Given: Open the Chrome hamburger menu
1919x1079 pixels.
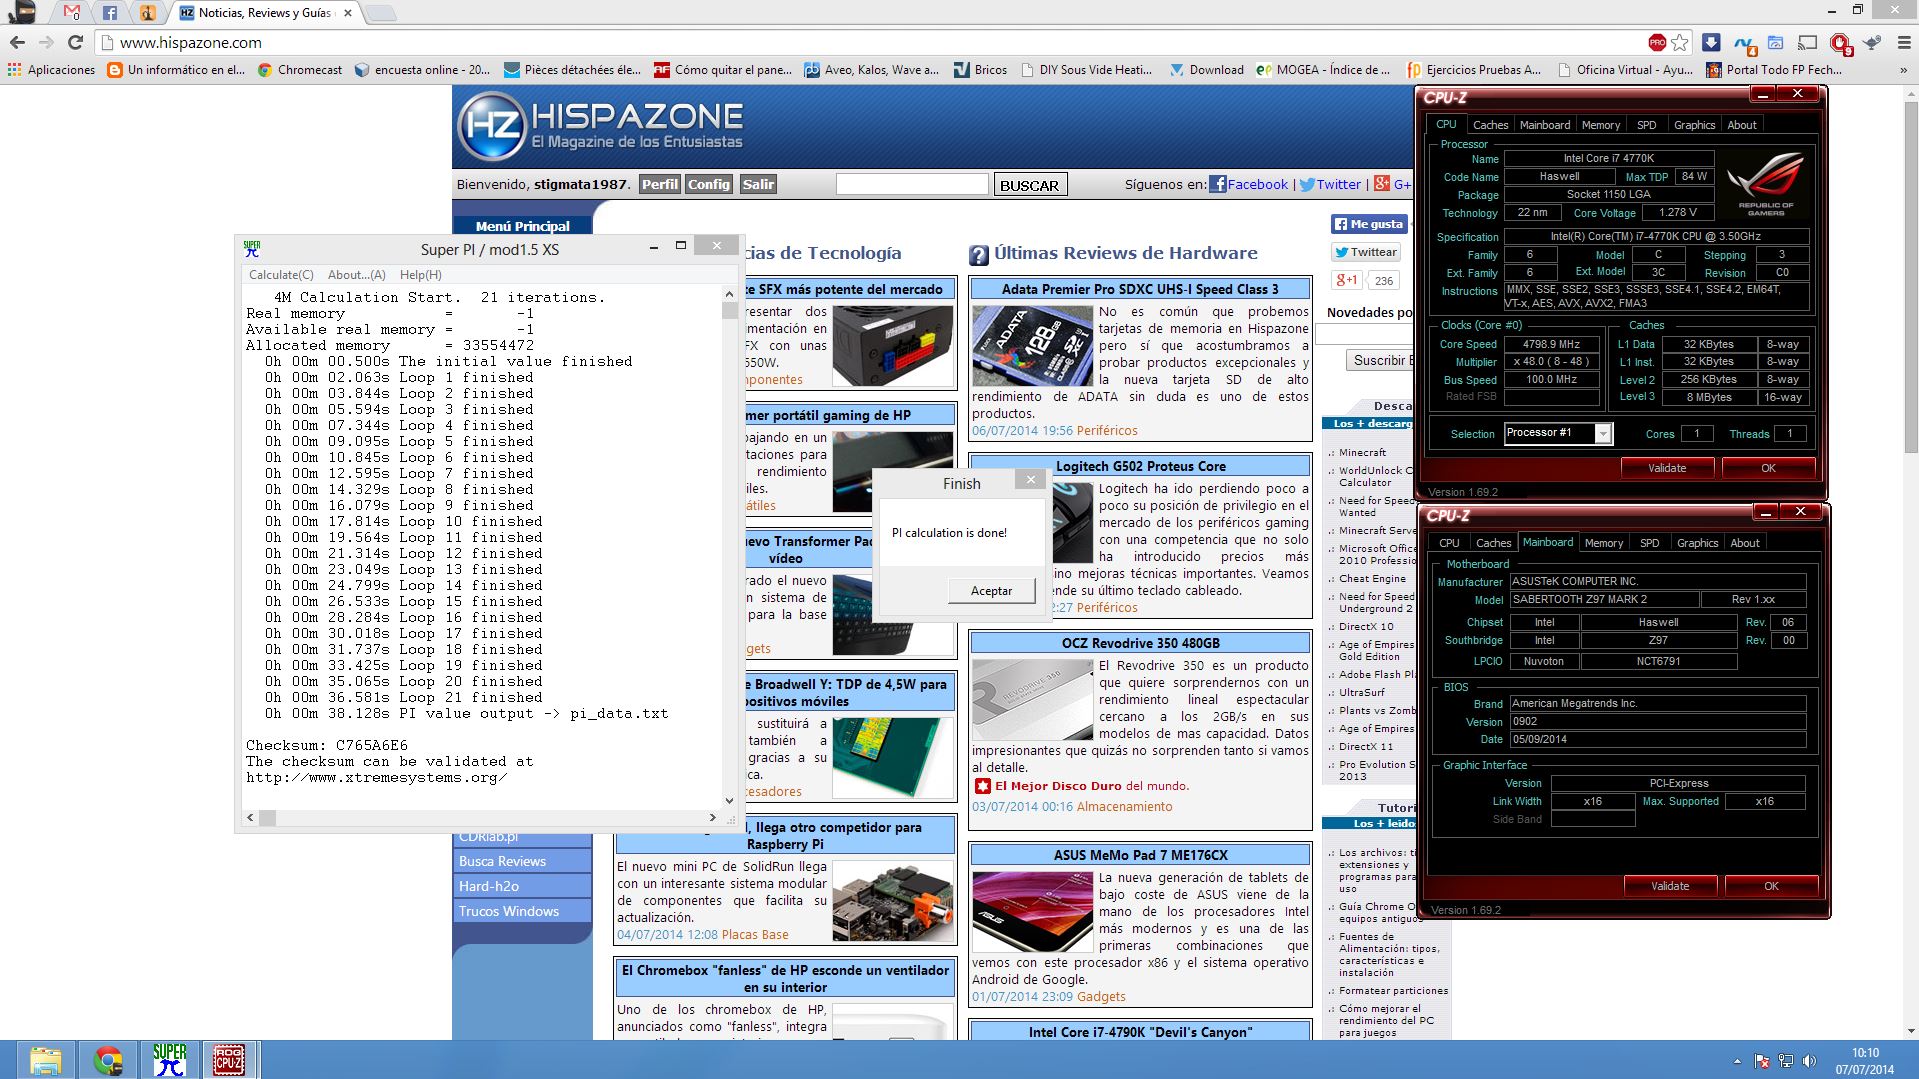Looking at the screenshot, I should tap(1902, 42).
